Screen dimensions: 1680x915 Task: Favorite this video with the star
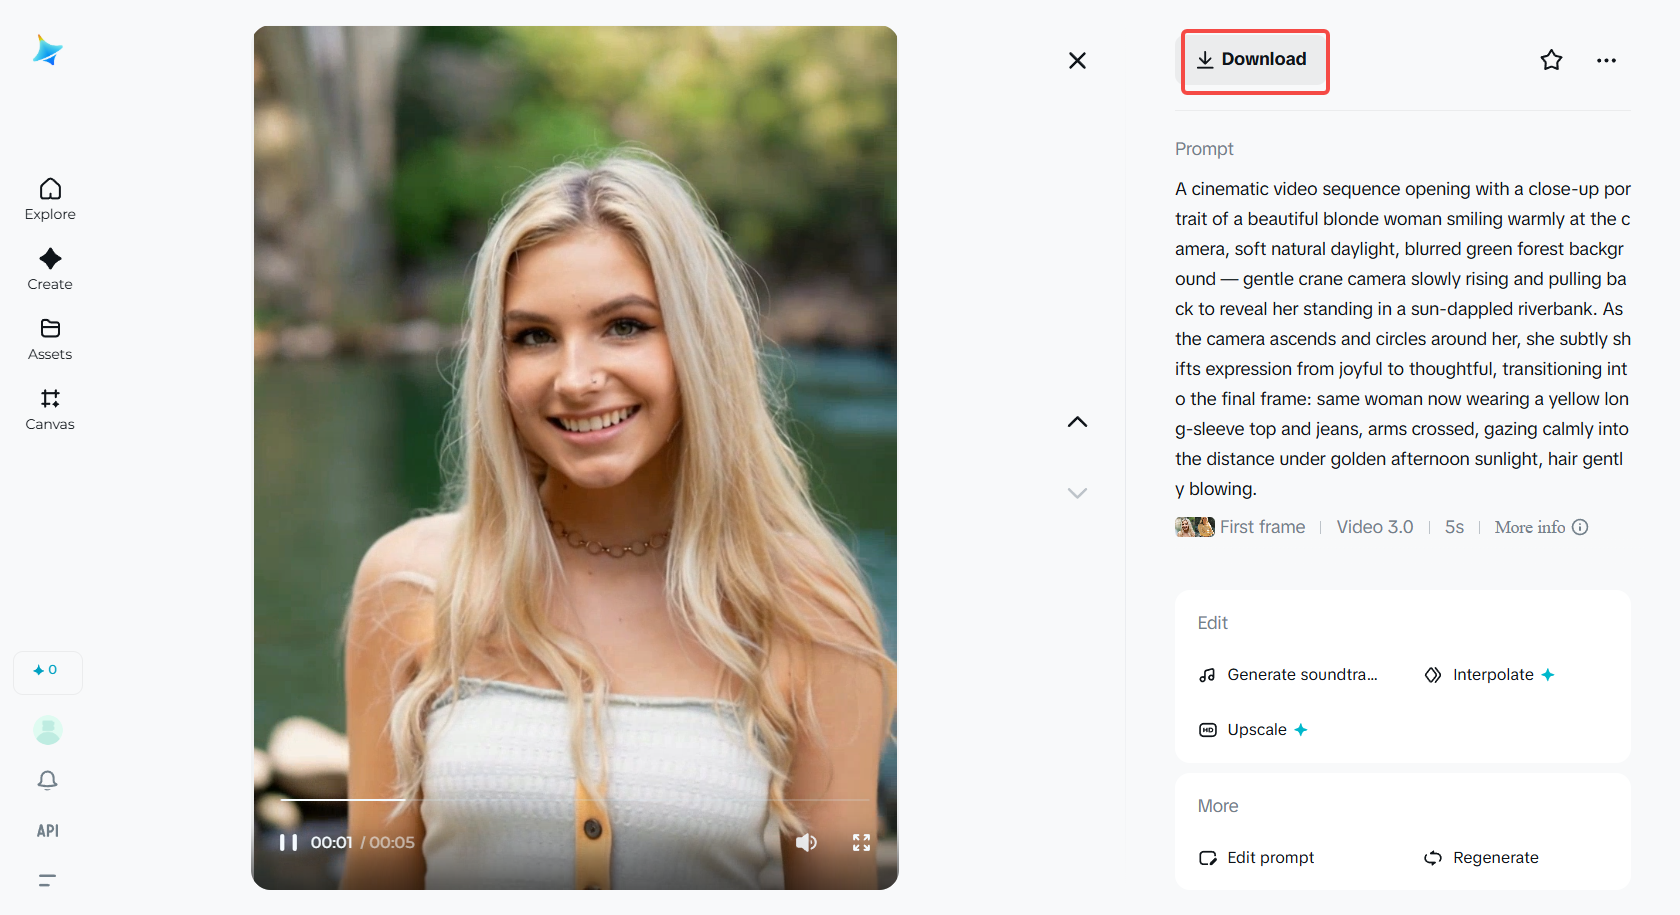tap(1551, 60)
